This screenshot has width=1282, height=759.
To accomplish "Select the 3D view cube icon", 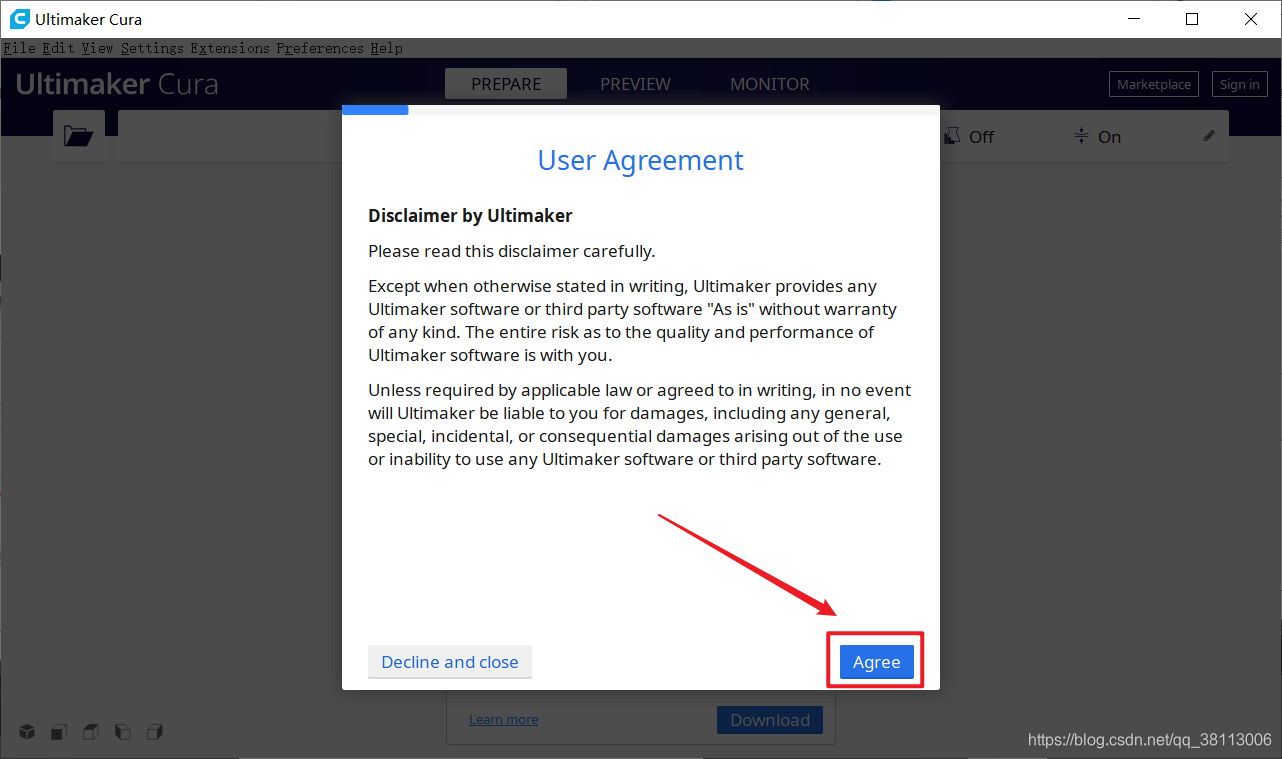I will point(27,732).
